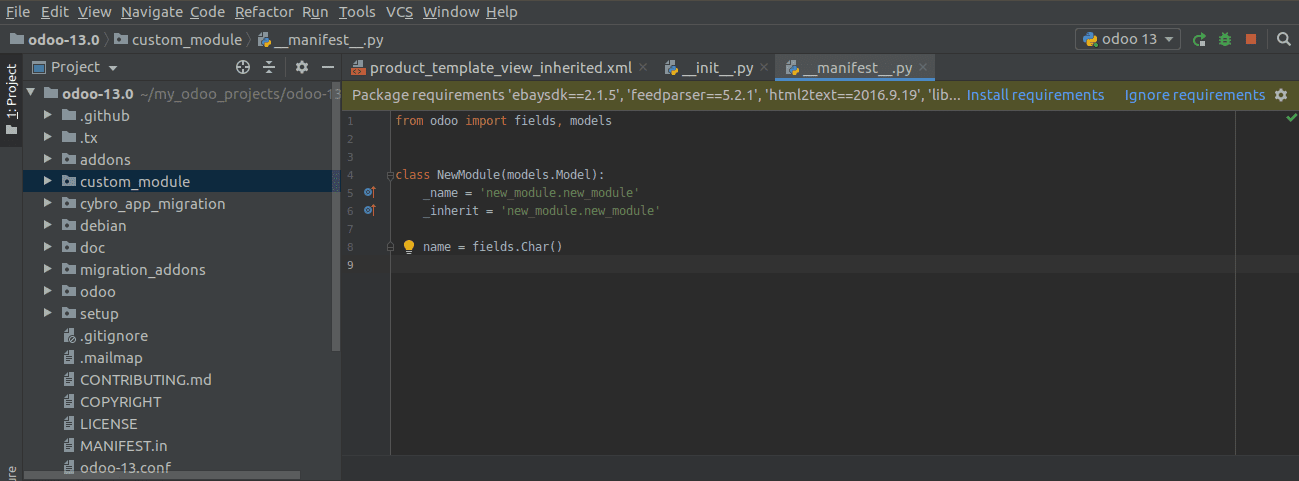Stop the running process with red square
Viewport: 1299px width, 481px height.
click(1250, 39)
